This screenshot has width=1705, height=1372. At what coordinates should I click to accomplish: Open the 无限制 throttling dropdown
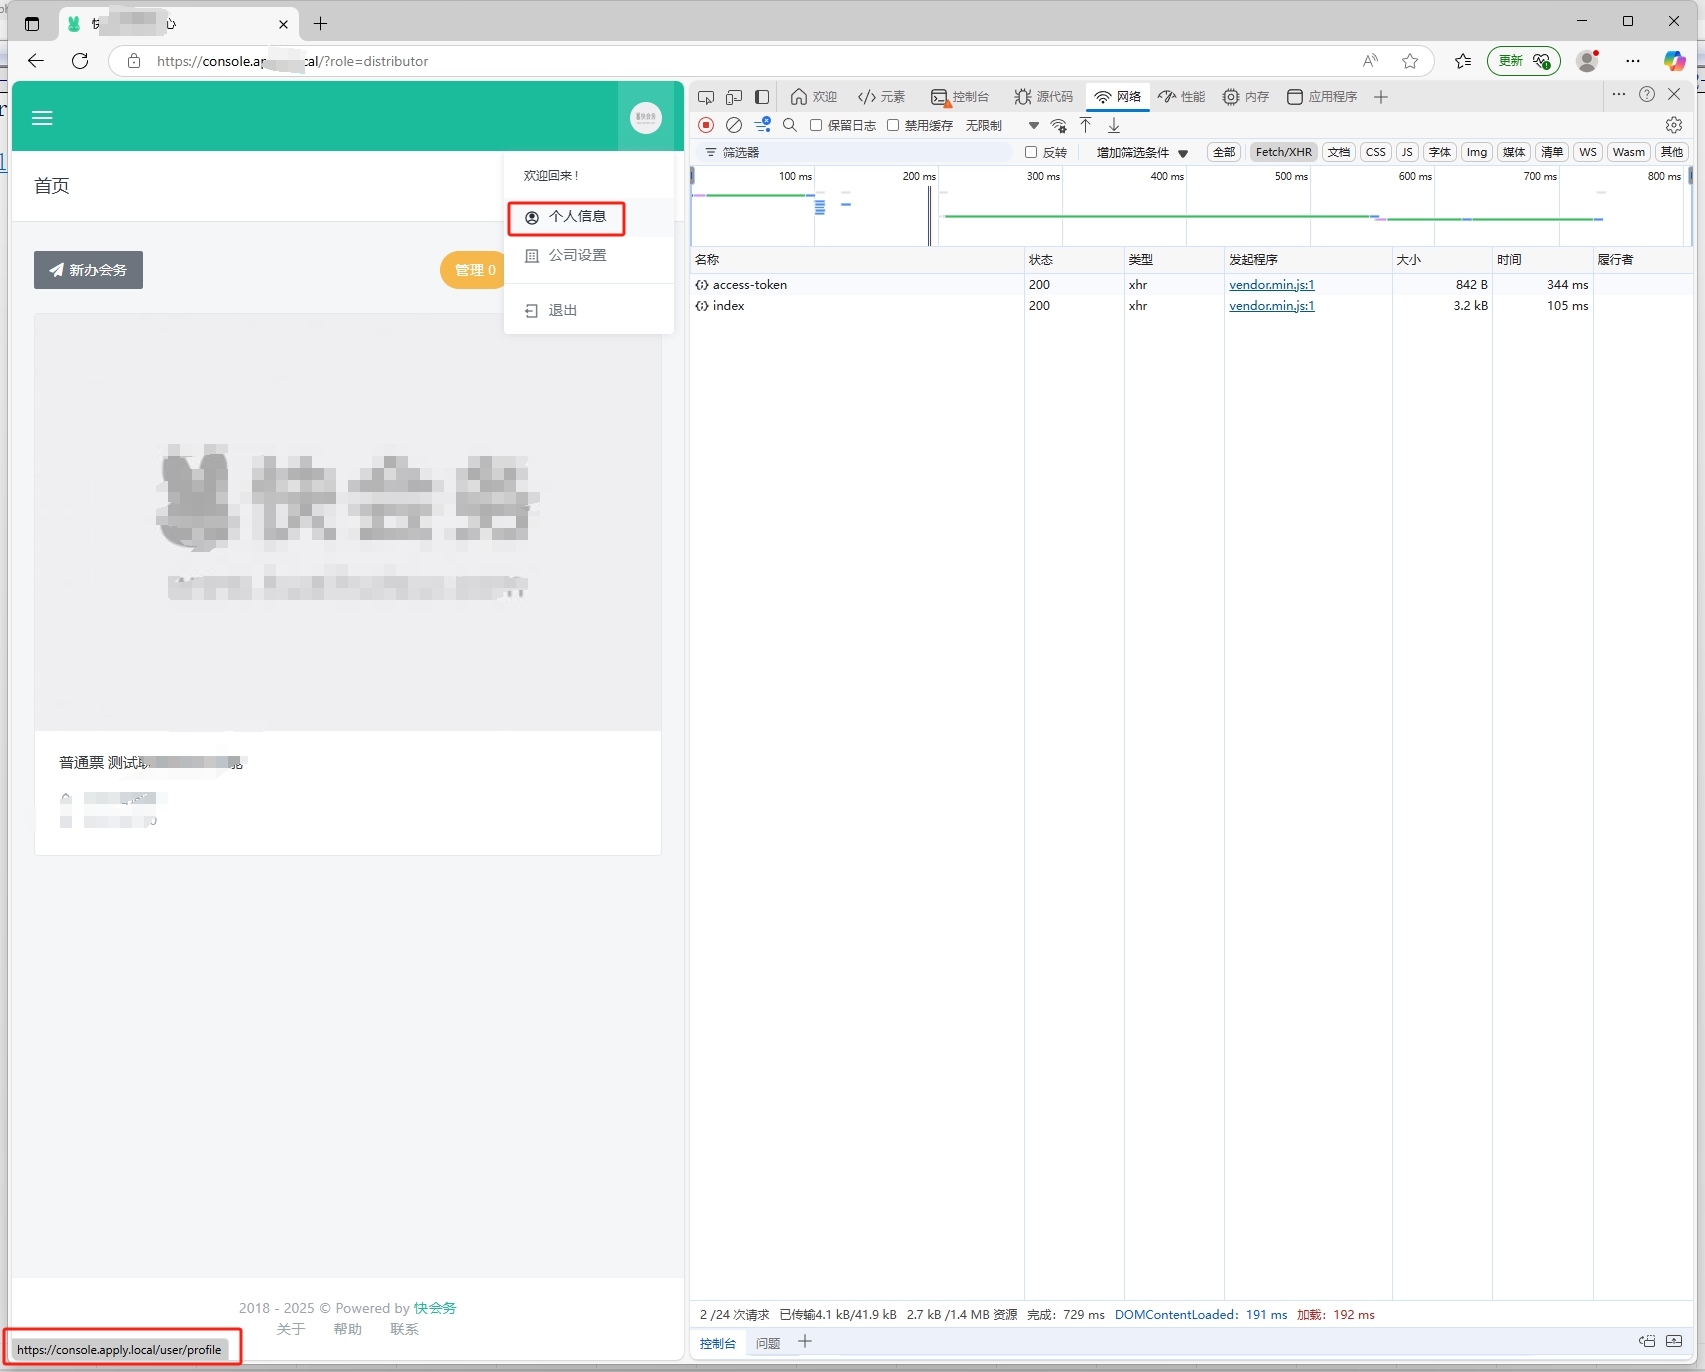[x=1002, y=125]
